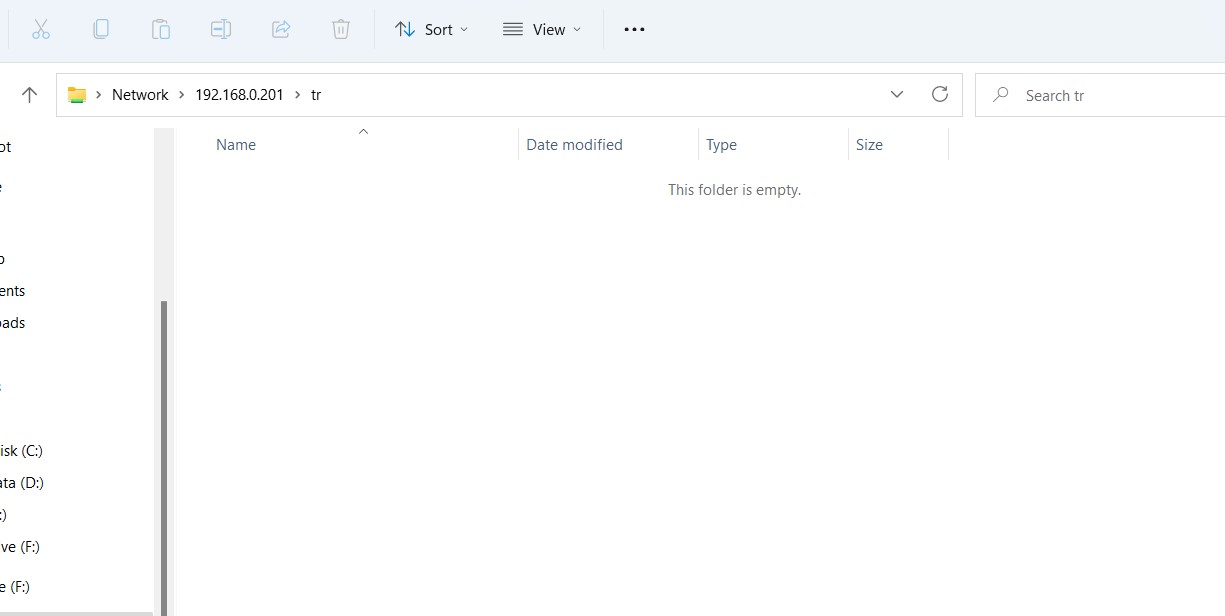Expand the chevron after Network breadcrumb
The width and height of the screenshot is (1225, 616).
(x=182, y=95)
